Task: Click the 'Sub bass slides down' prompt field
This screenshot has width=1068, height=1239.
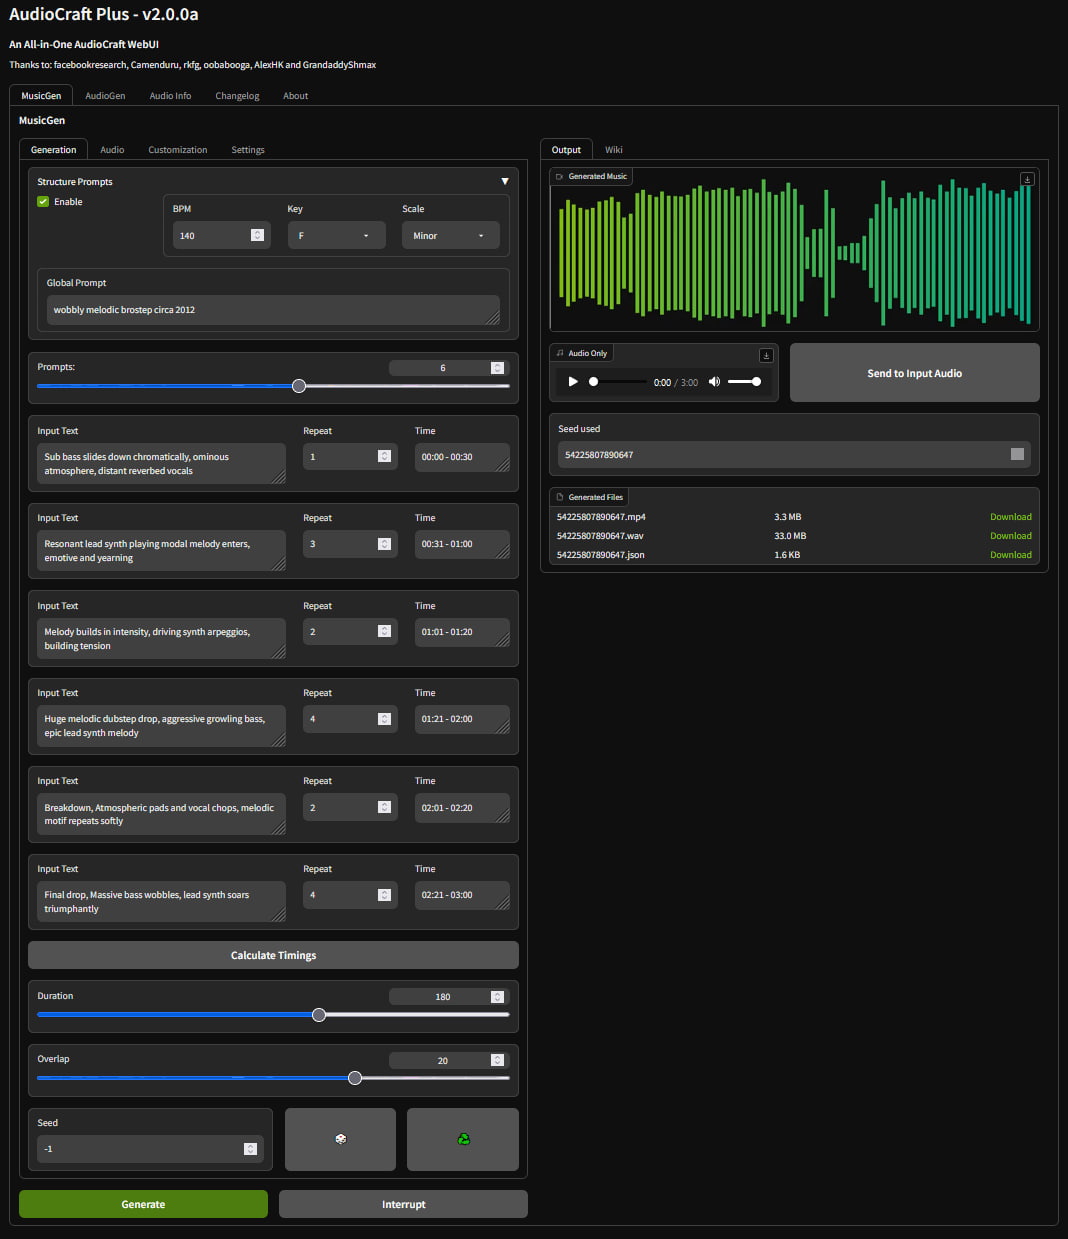Action: tap(161, 464)
